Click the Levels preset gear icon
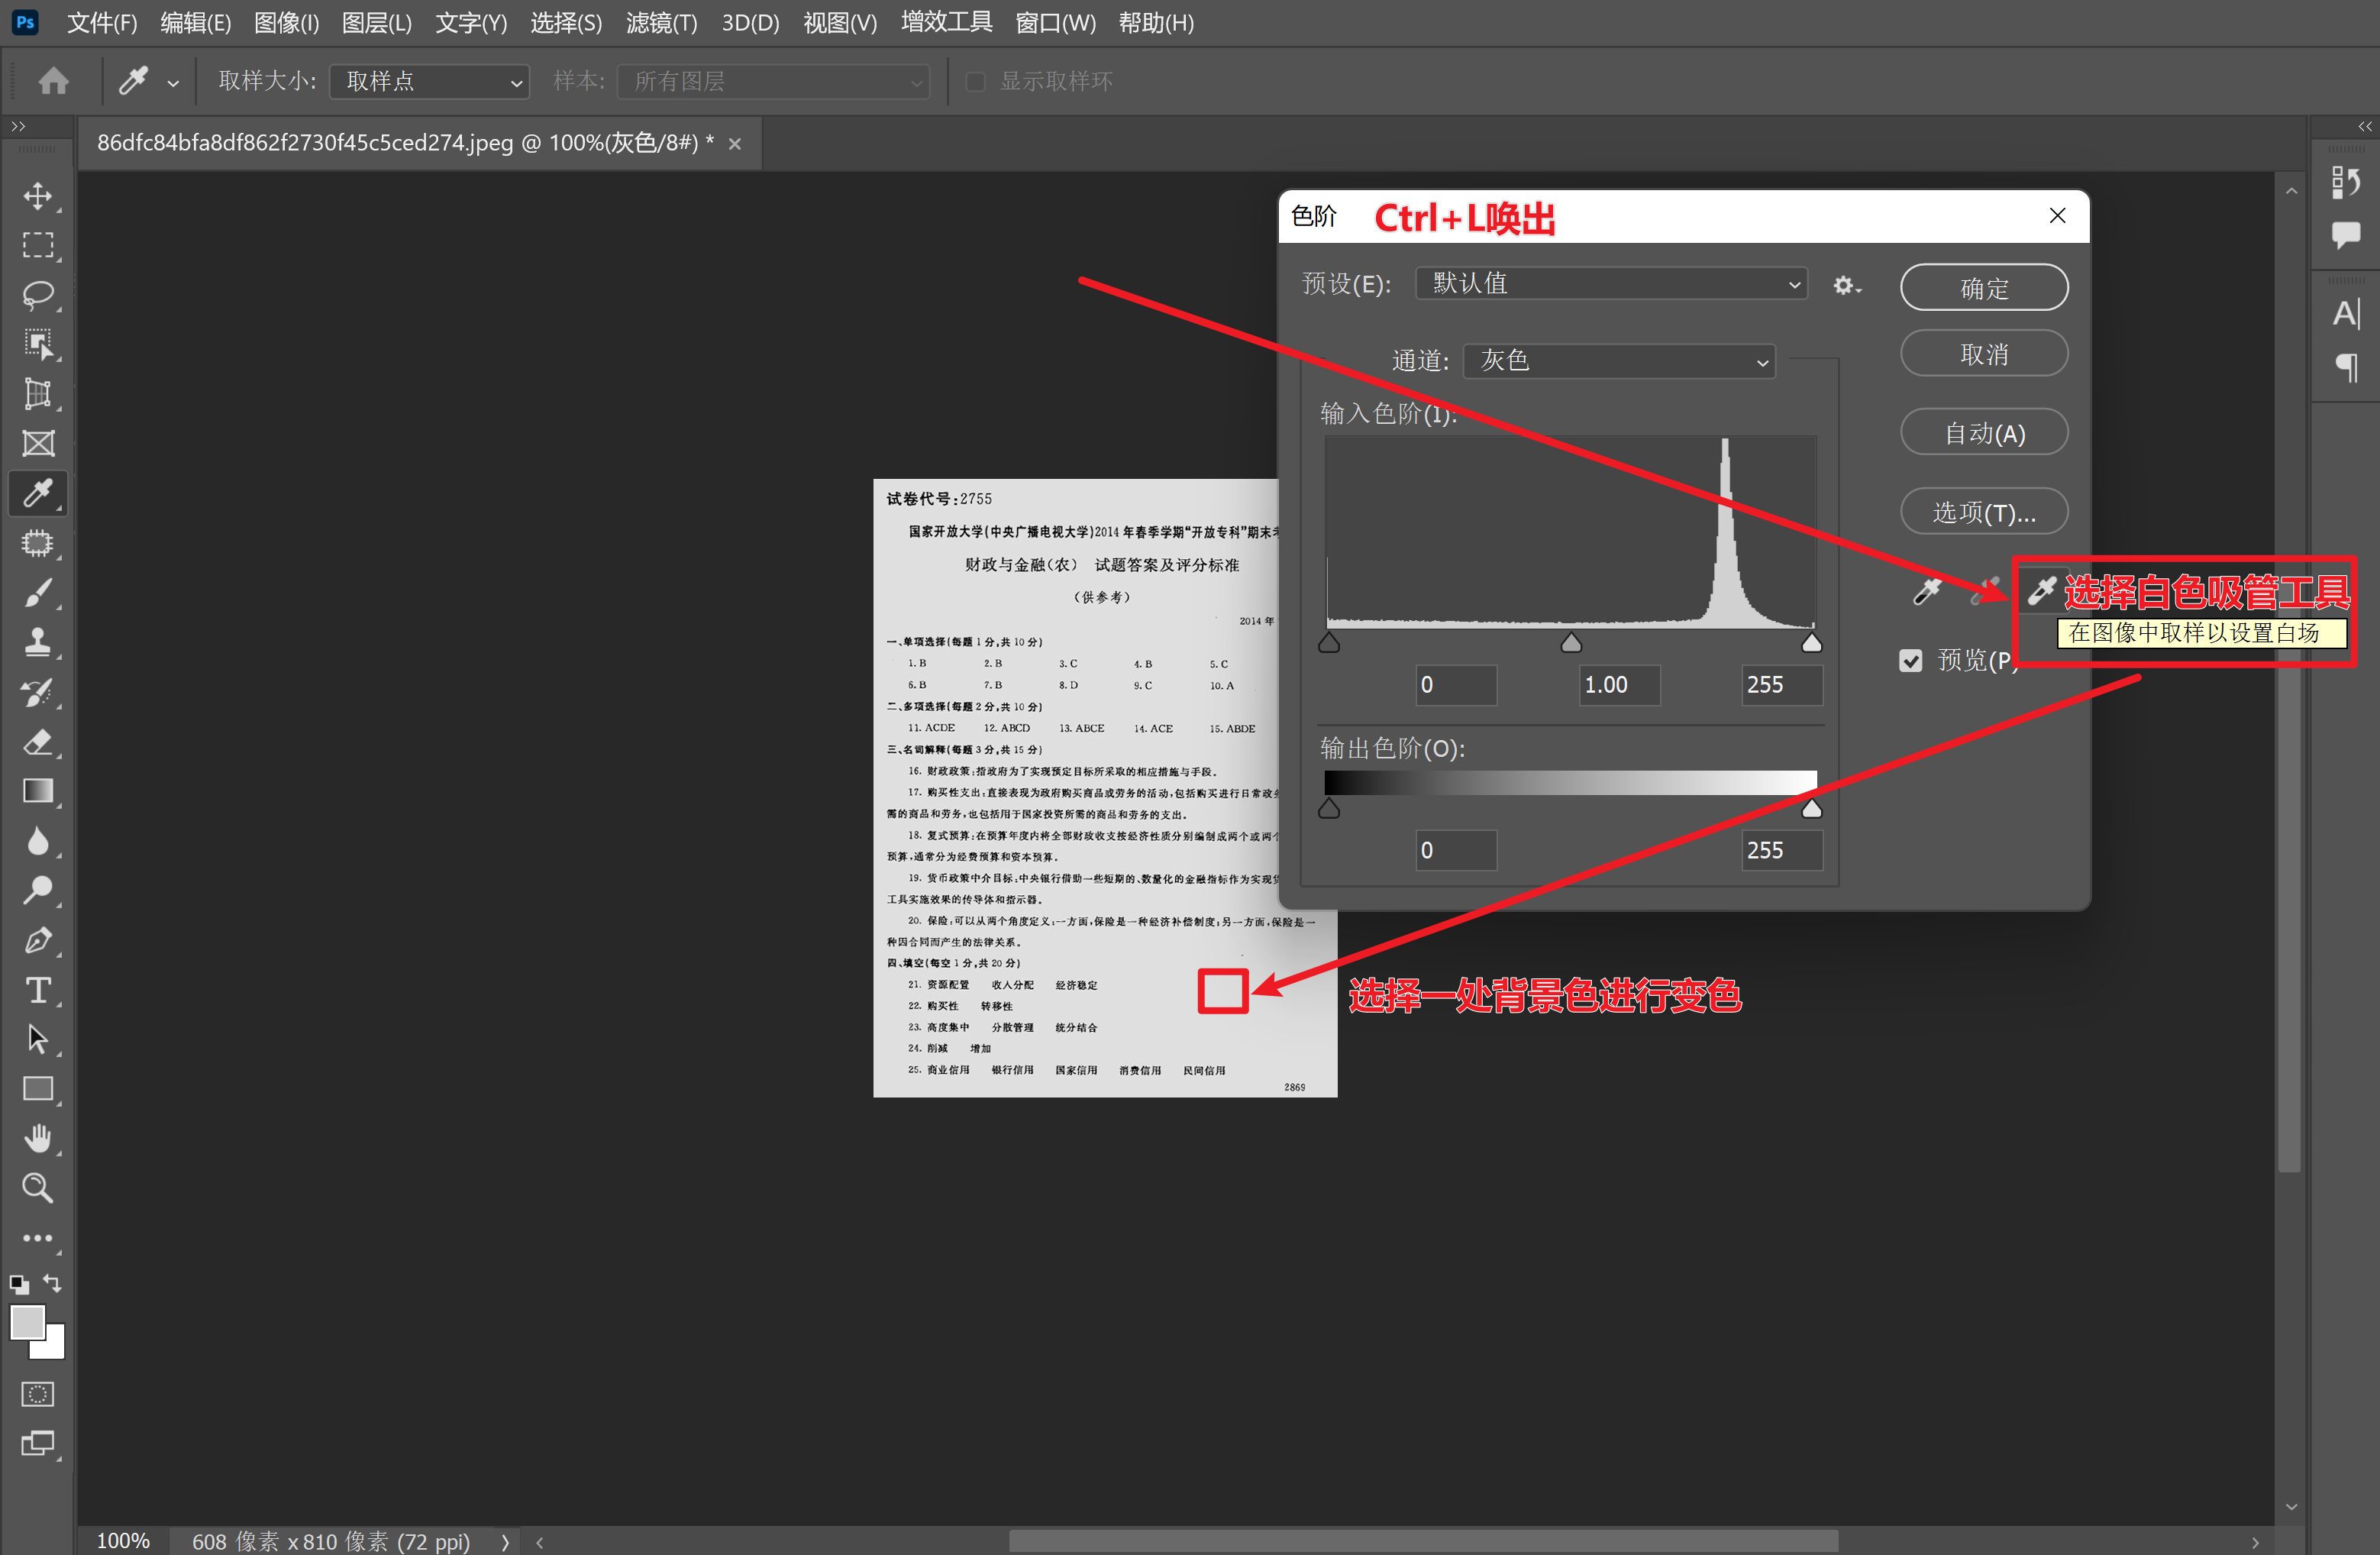The width and height of the screenshot is (2380, 1555). pos(1844,286)
